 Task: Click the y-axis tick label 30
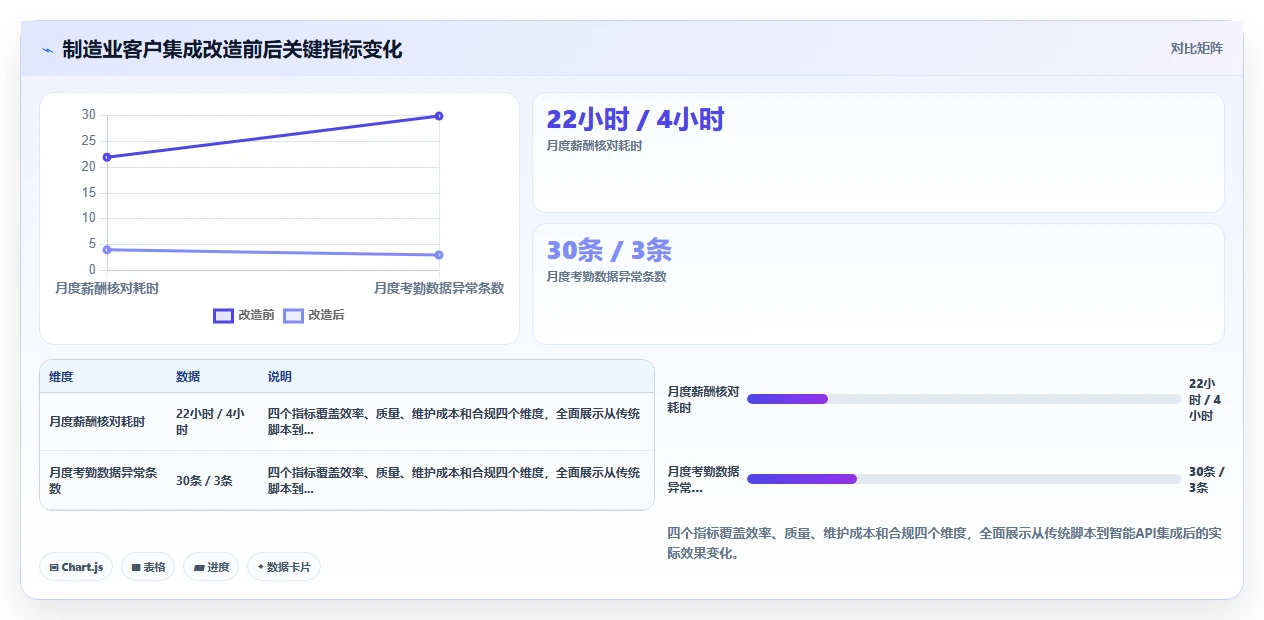pos(89,115)
